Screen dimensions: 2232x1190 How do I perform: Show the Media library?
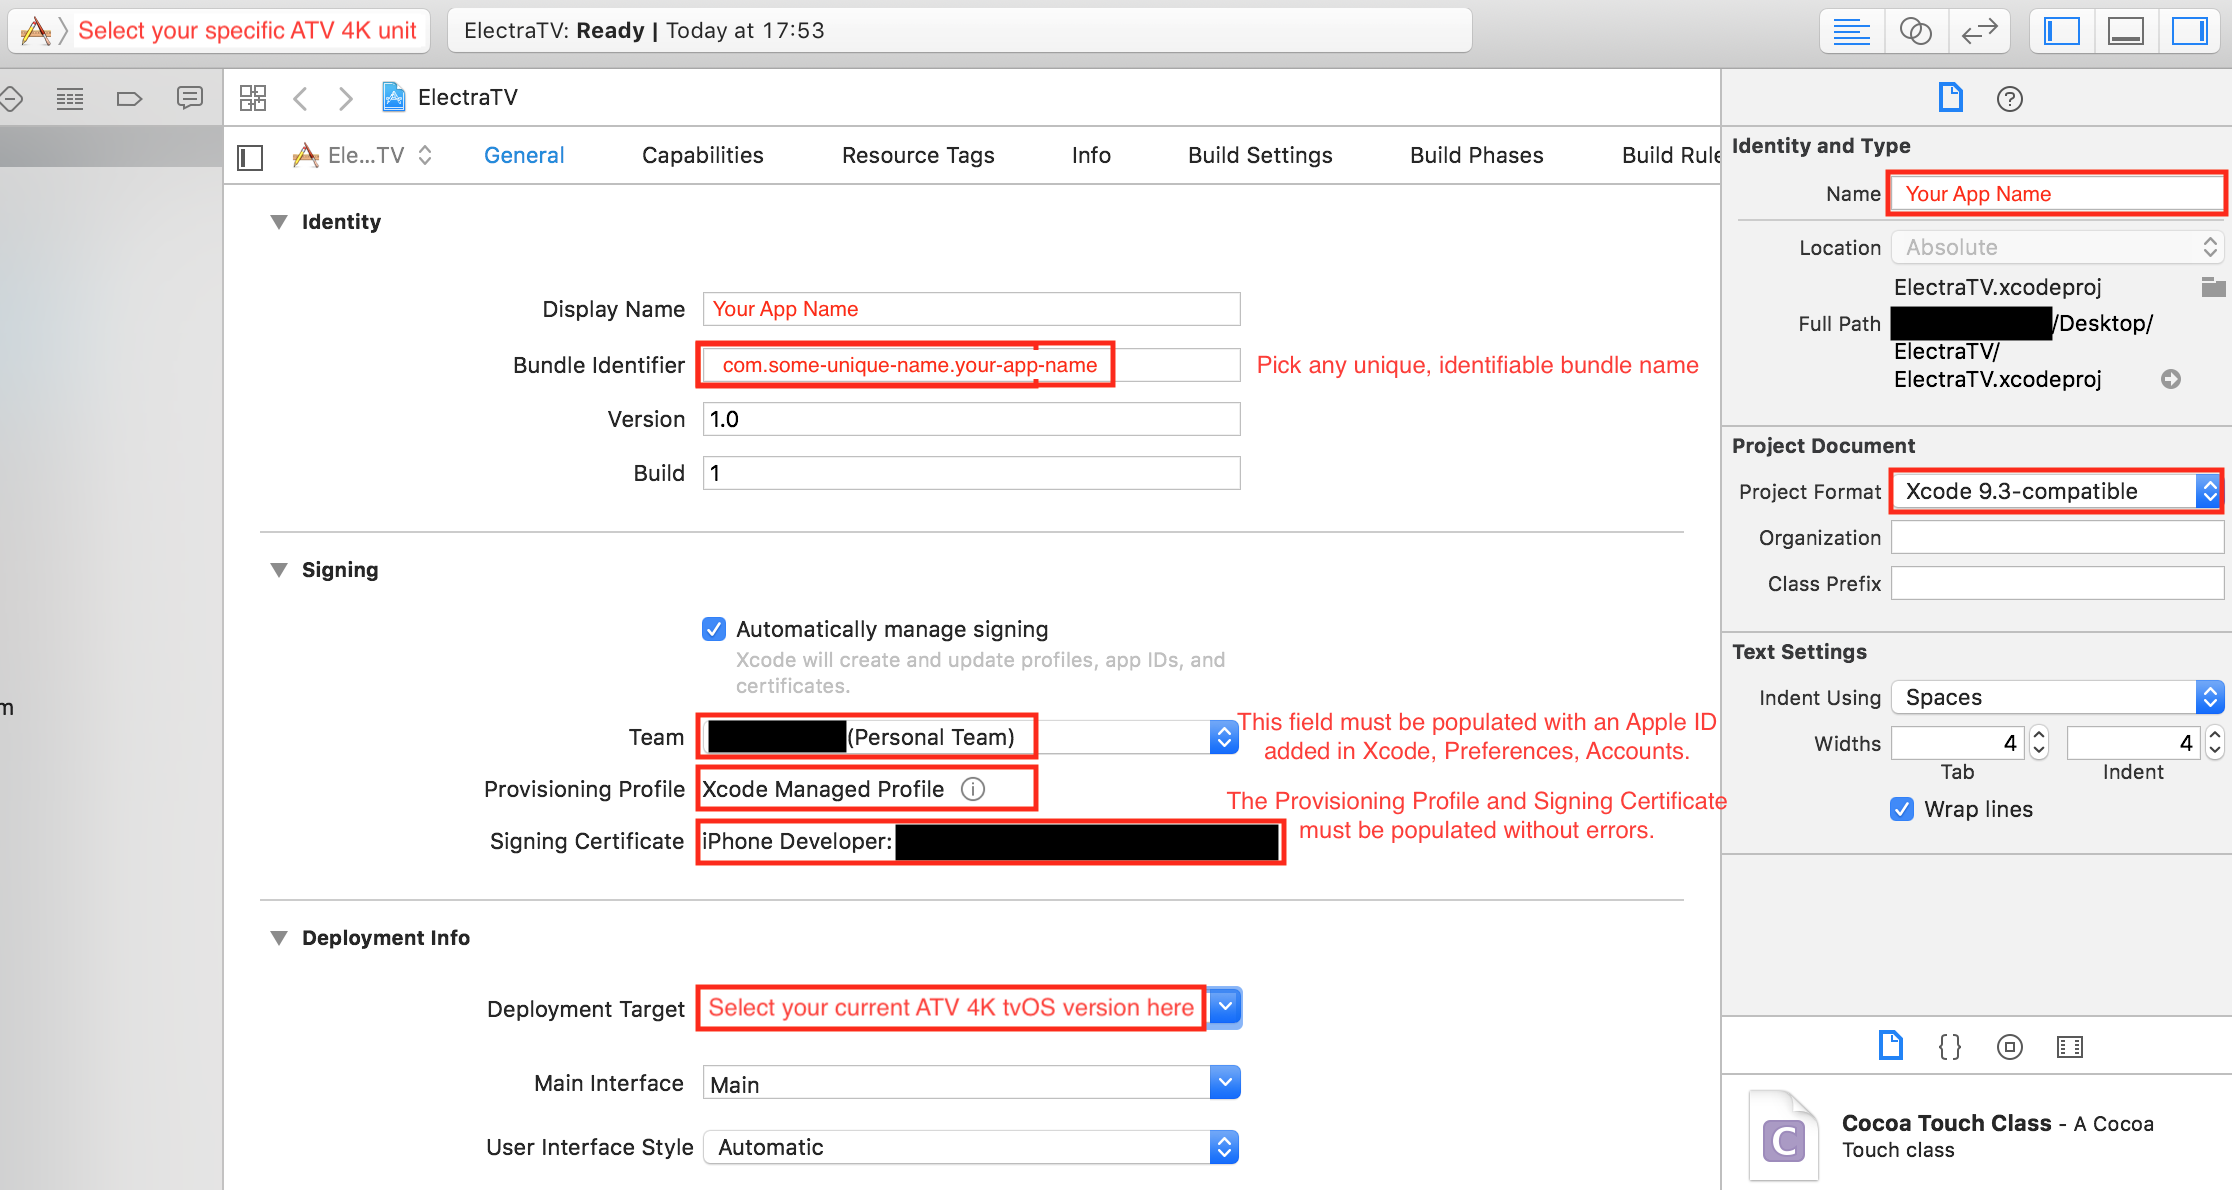coord(2070,1047)
